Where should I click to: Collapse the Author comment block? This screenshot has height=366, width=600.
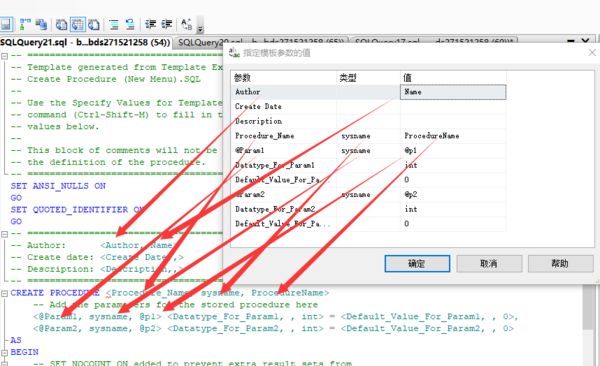(5, 234)
